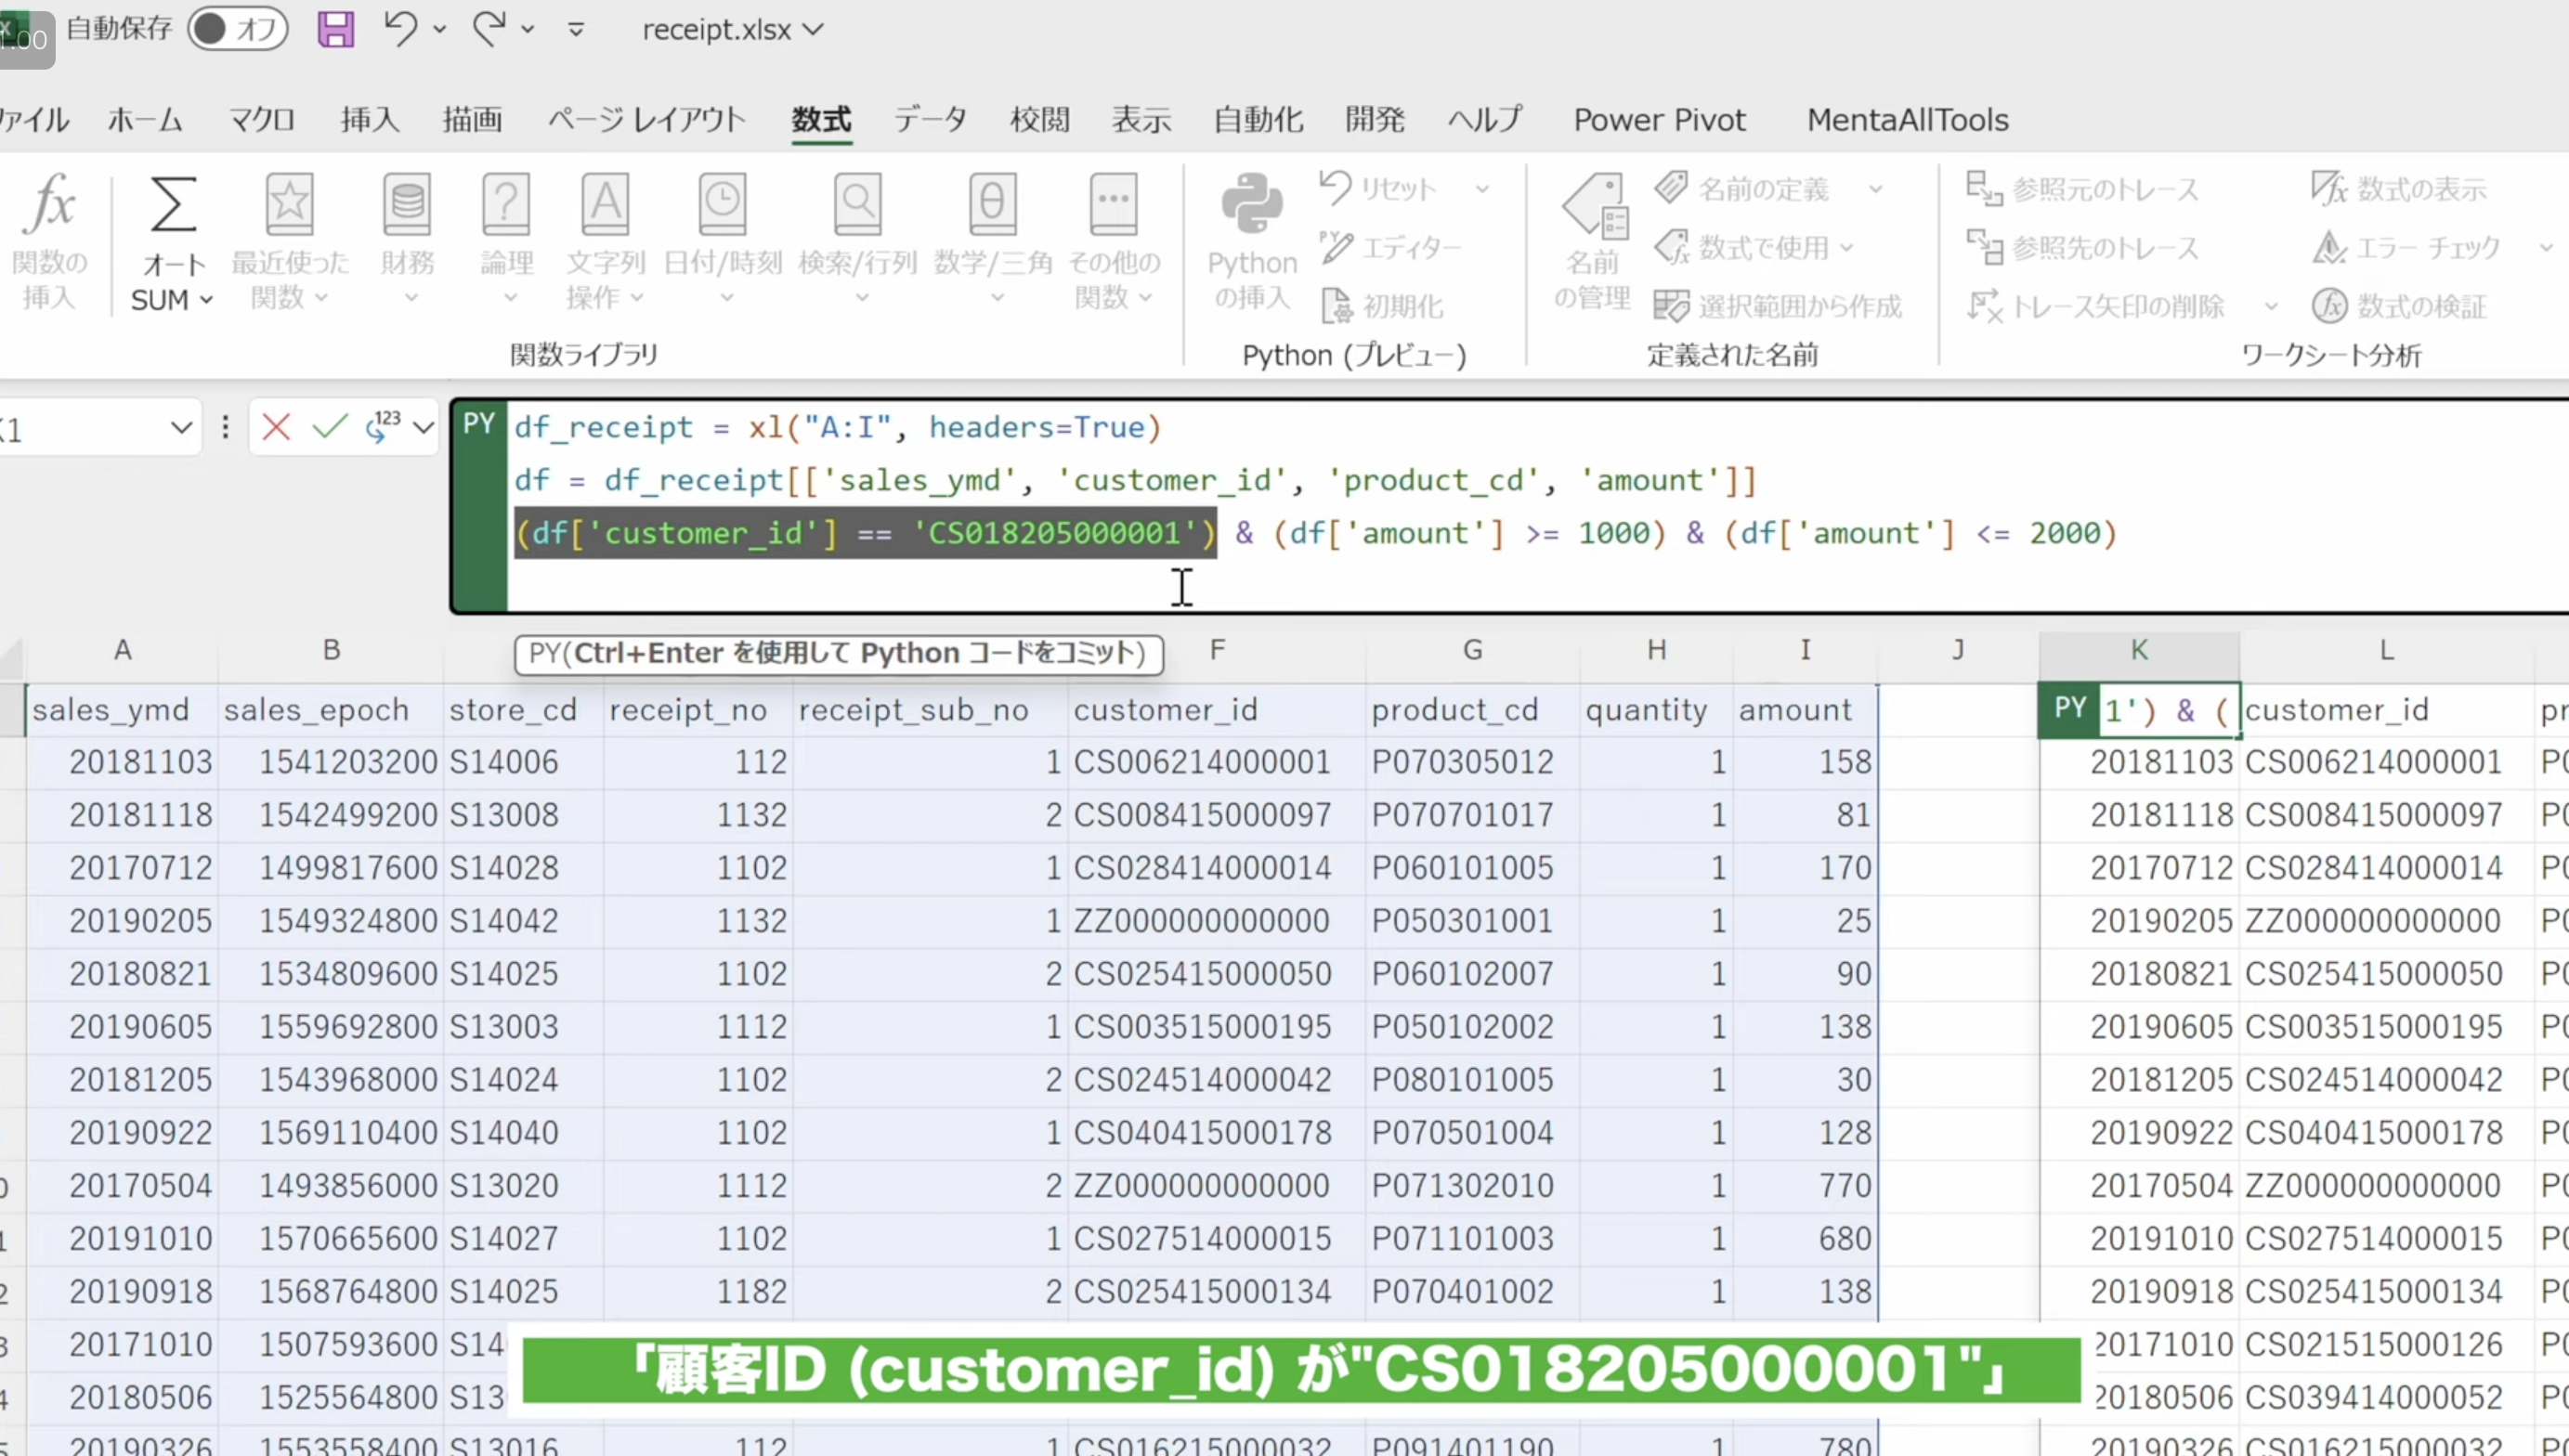Click the product_cd header cell in column G

coord(1473,710)
